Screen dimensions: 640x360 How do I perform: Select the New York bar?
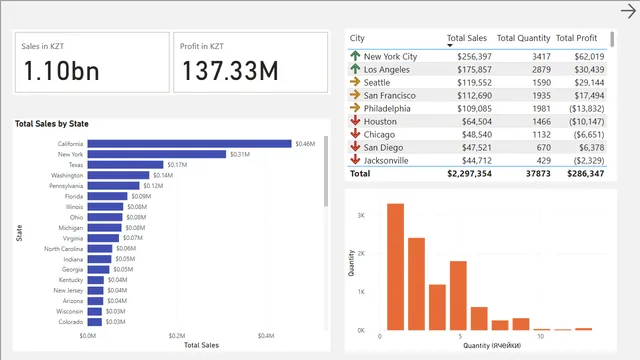157,154
